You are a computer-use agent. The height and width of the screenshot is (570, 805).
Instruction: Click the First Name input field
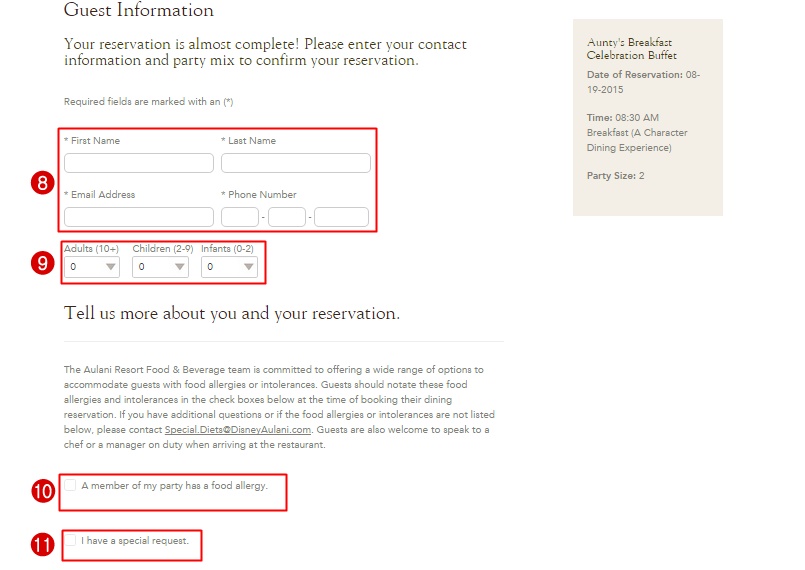click(139, 163)
